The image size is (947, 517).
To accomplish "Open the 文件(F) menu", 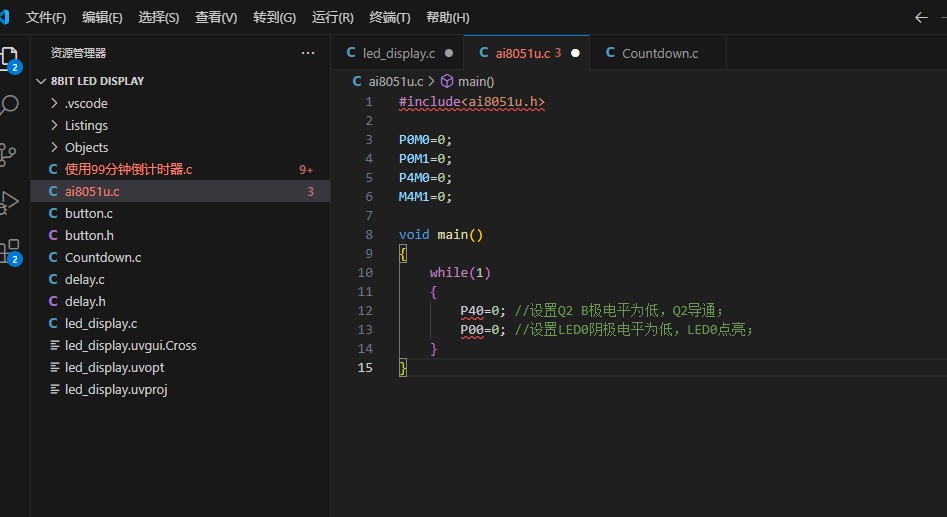I will pyautogui.click(x=46, y=18).
